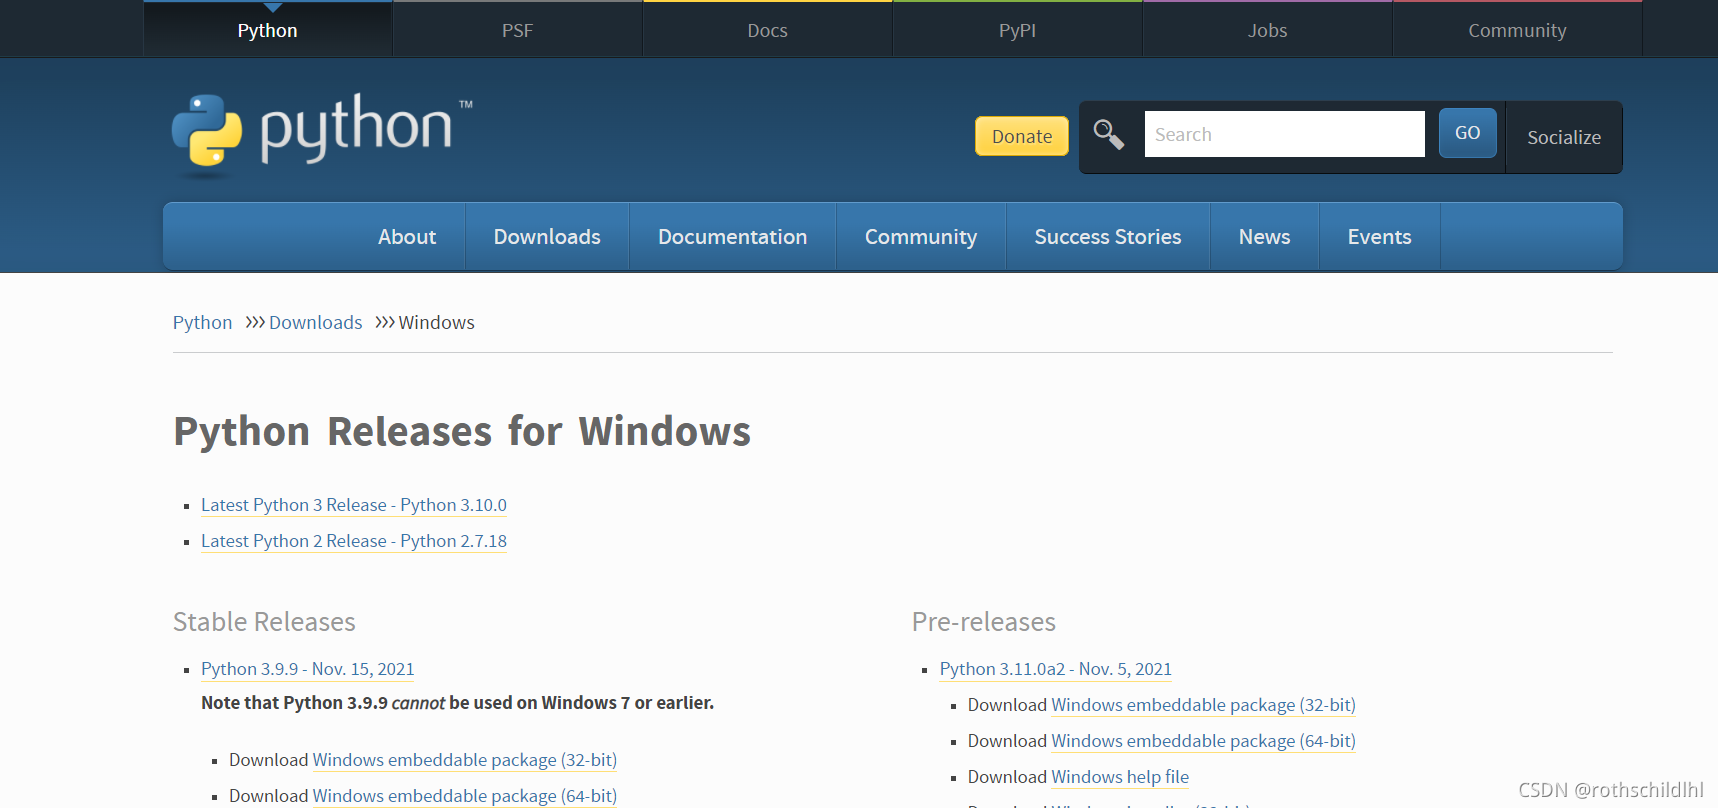The width and height of the screenshot is (1718, 808).
Task: Click the yellow Donate button
Action: pos(1022,136)
